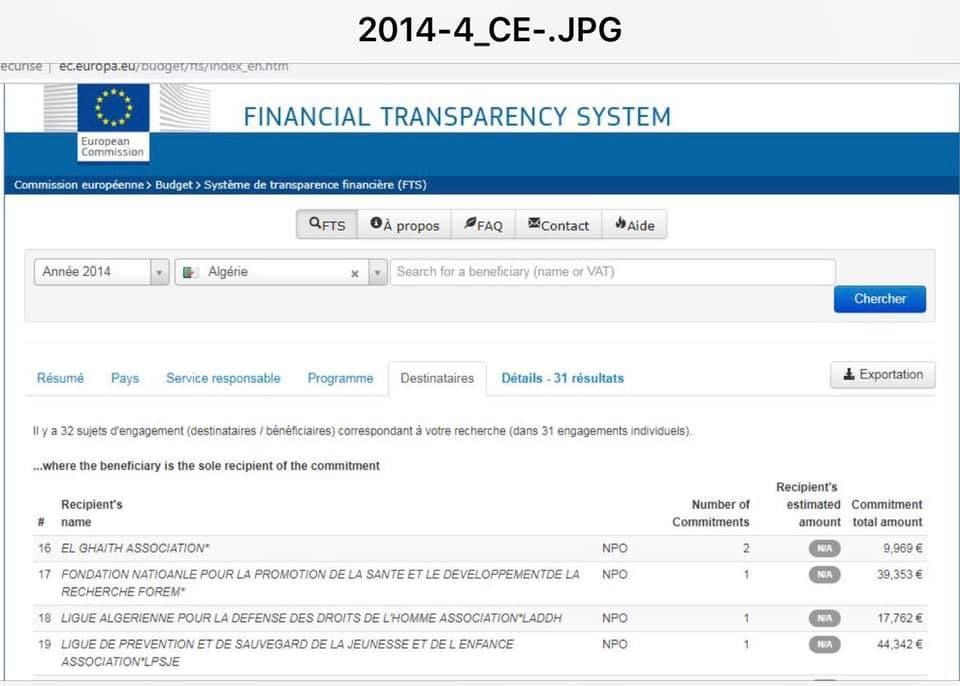Open the Programme tab
The height and width of the screenshot is (686, 960).
coord(340,378)
